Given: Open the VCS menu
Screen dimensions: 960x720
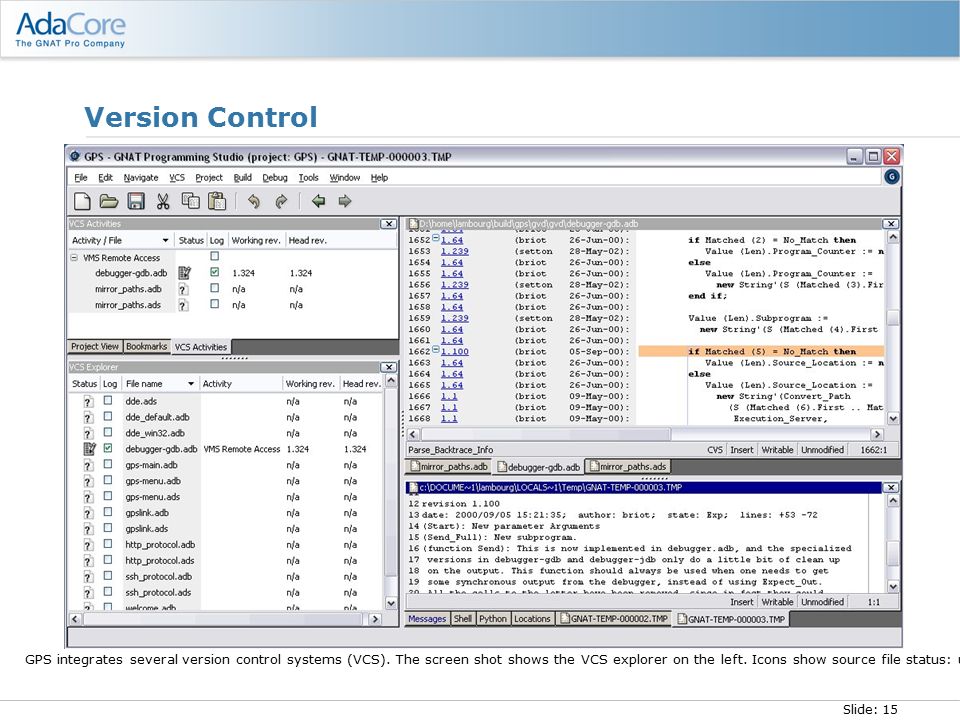Looking at the screenshot, I should click(177, 178).
